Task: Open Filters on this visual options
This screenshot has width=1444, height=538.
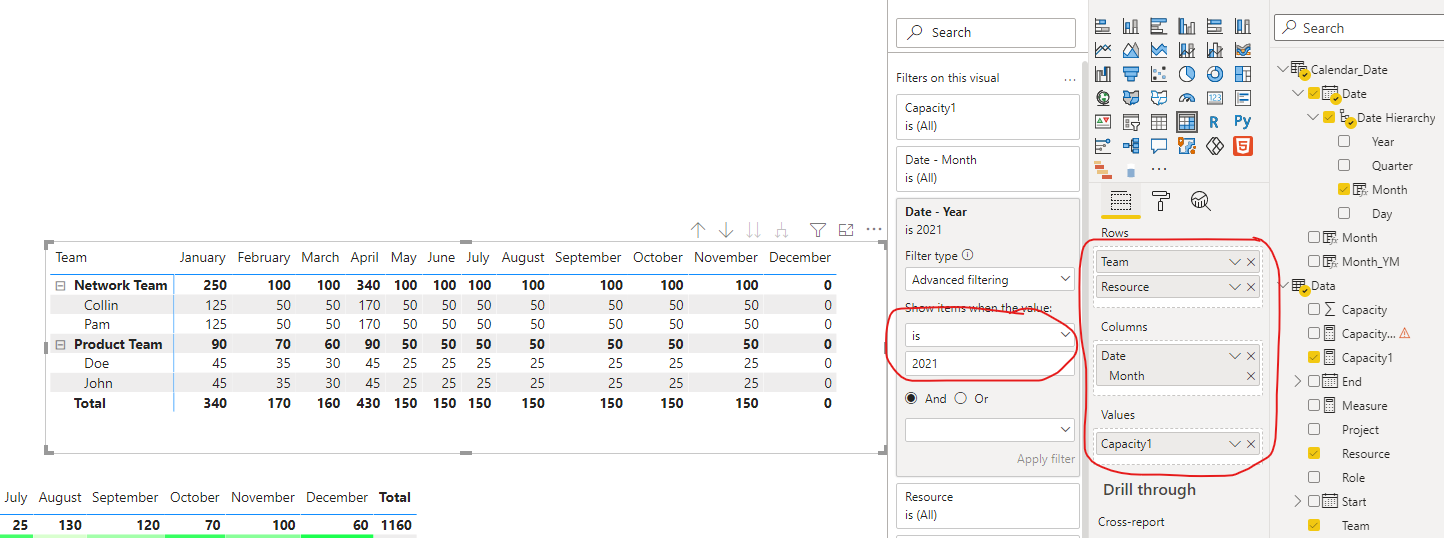Action: click(1070, 78)
